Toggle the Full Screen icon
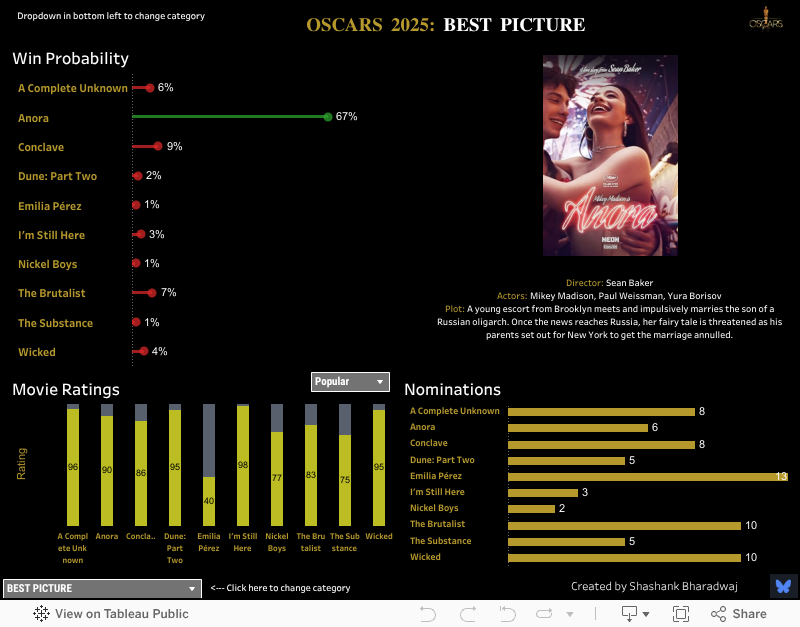Viewport: 800px width, 627px height. [x=681, y=614]
